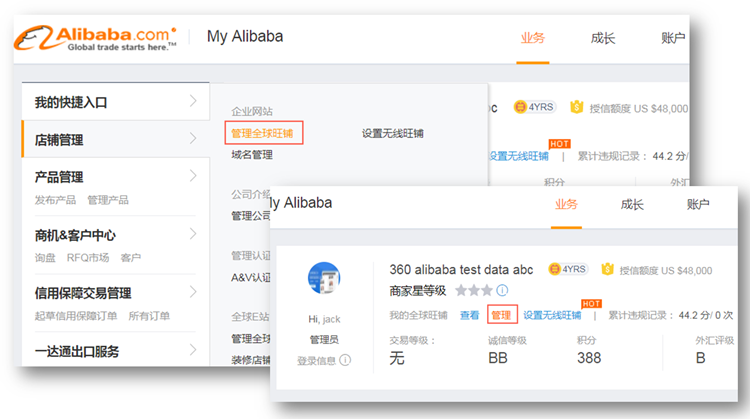This screenshot has width=750, height=419.
Task: Select 成长 tab in back window
Action: pyautogui.click(x=603, y=38)
